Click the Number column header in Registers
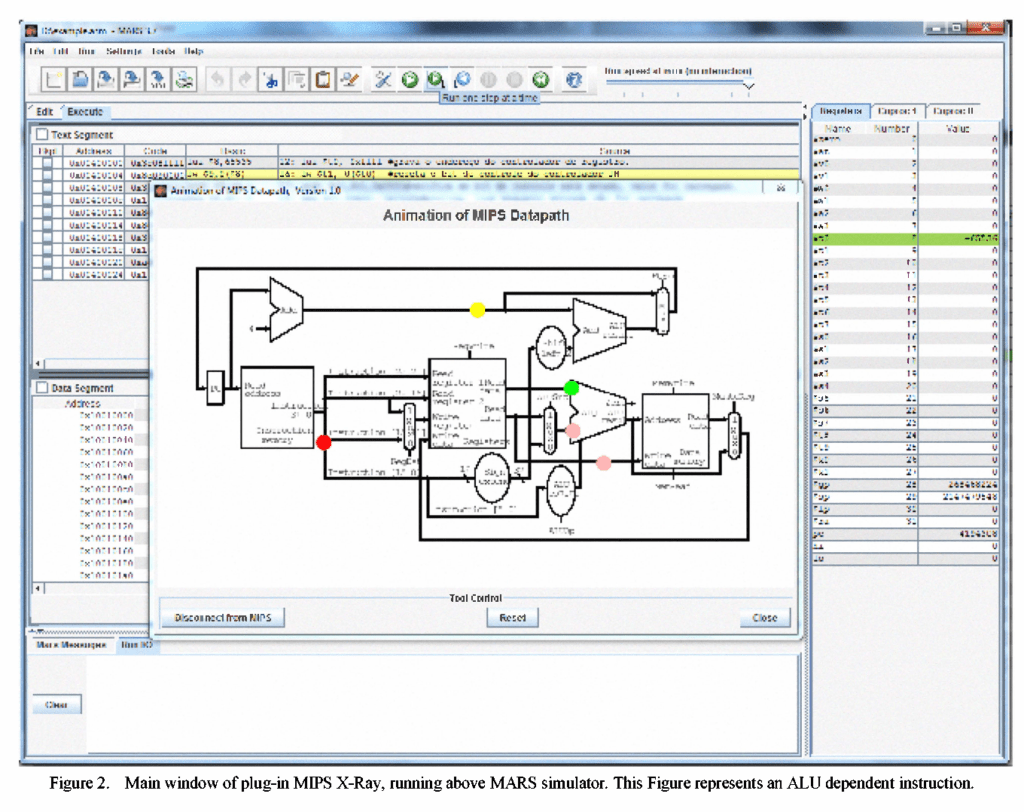The width and height of the screenshot is (1024, 812). point(891,129)
